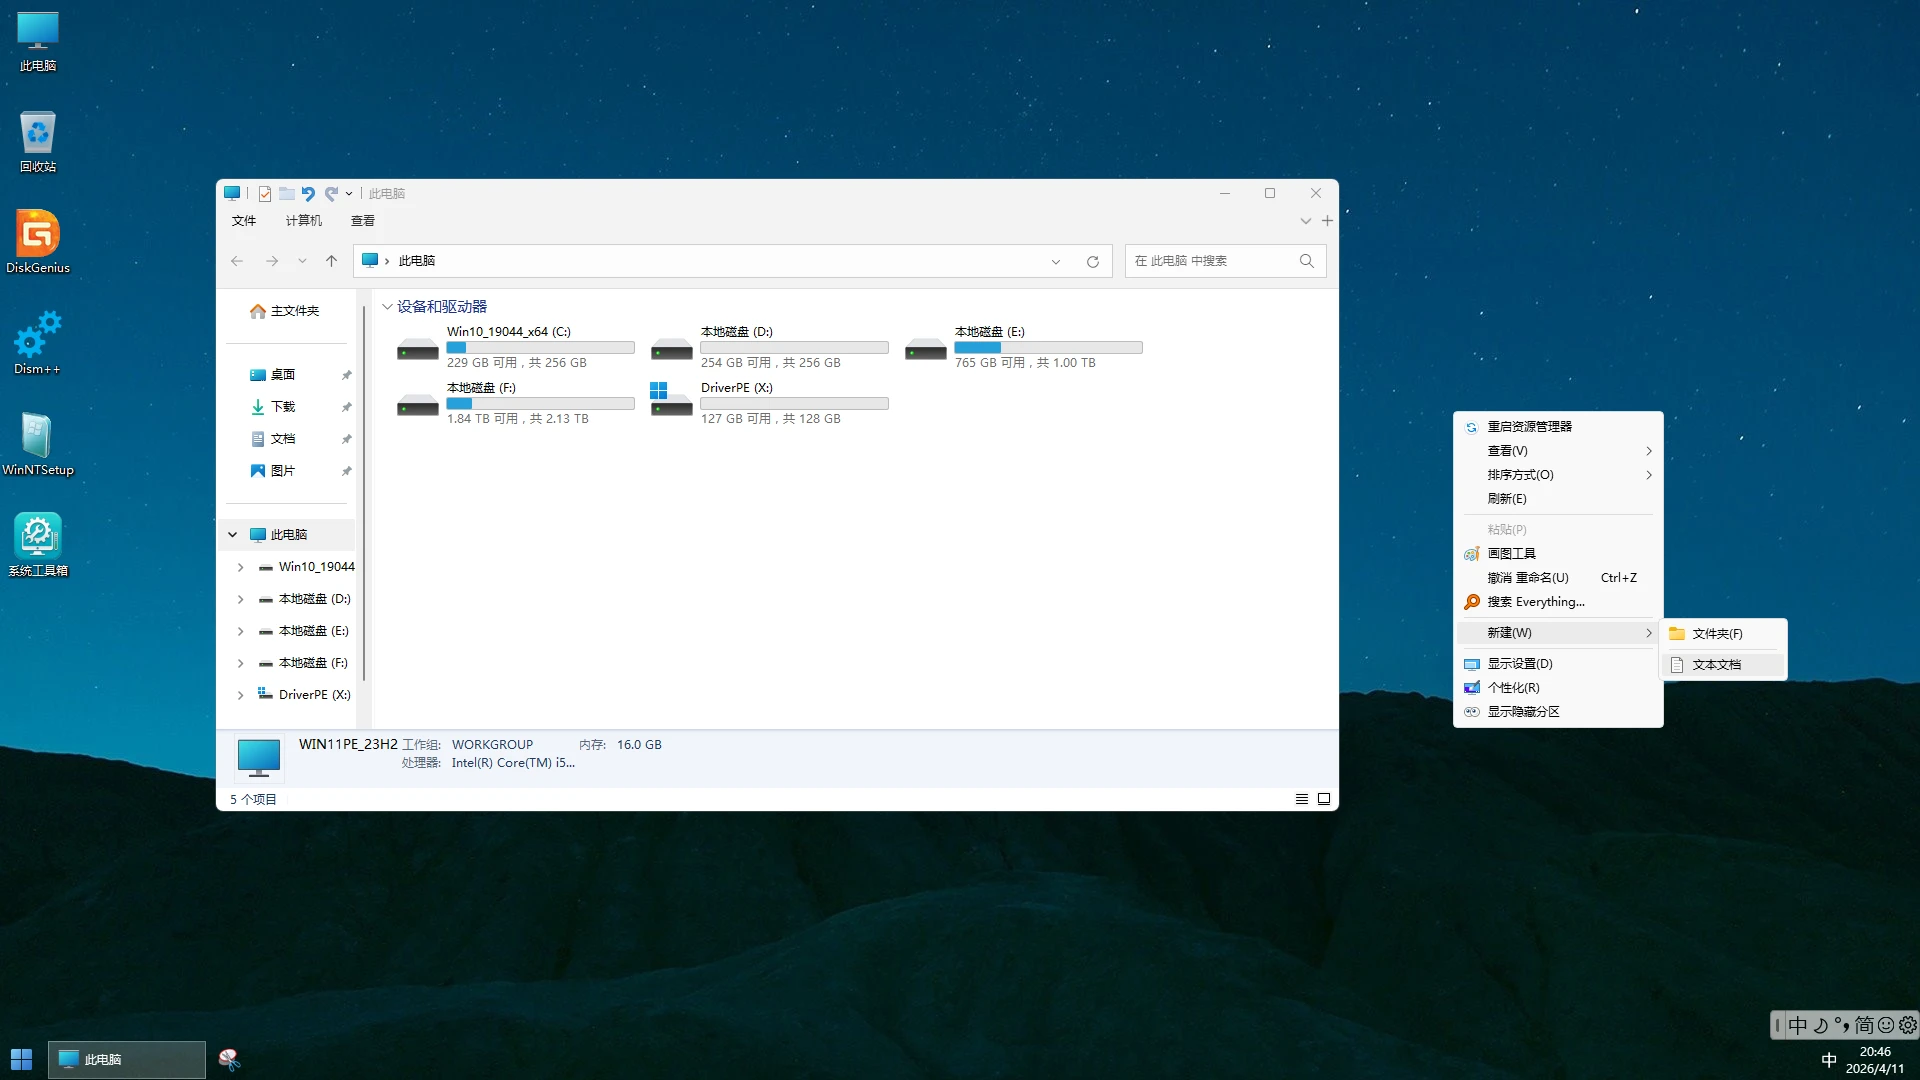Viewport: 1920px width, 1080px height.
Task: Click the properties checkmark icon in title bar
Action: tap(264, 194)
